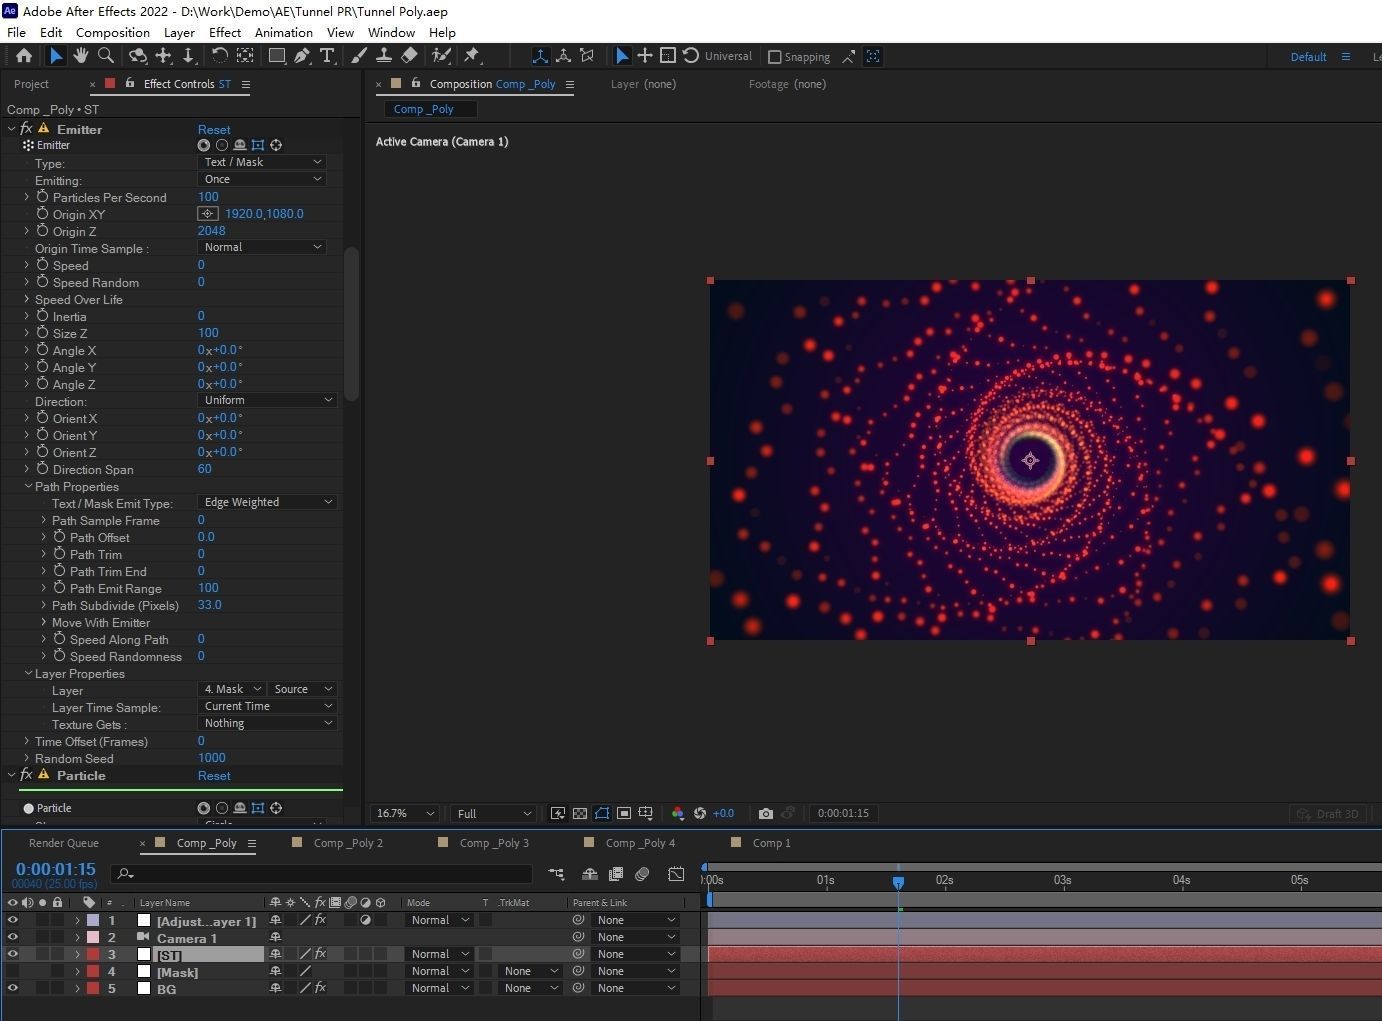
Task: Show the hidden Mask layer
Action: (13, 971)
